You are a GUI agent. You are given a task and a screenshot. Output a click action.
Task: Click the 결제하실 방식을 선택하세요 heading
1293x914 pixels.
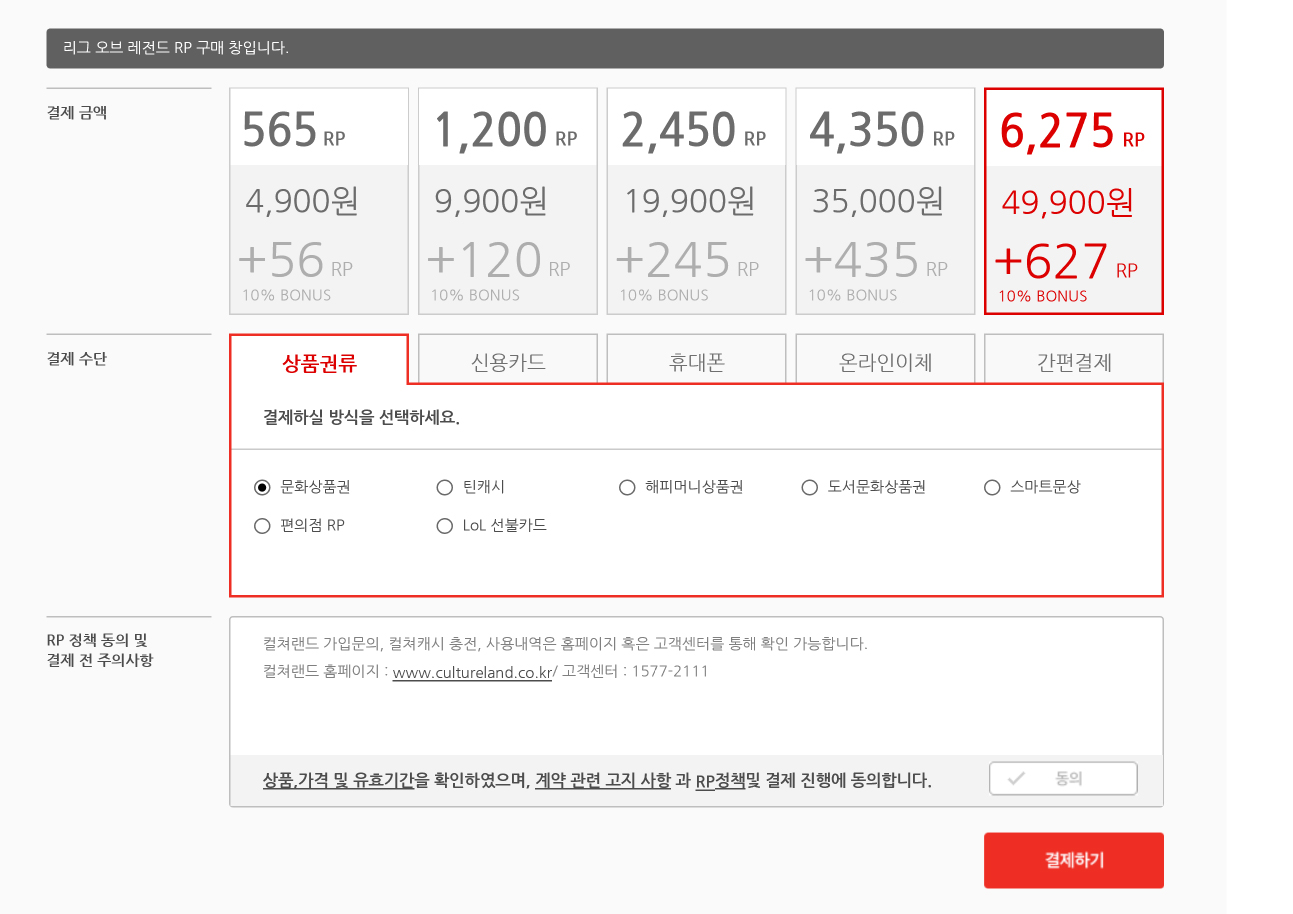[361, 418]
